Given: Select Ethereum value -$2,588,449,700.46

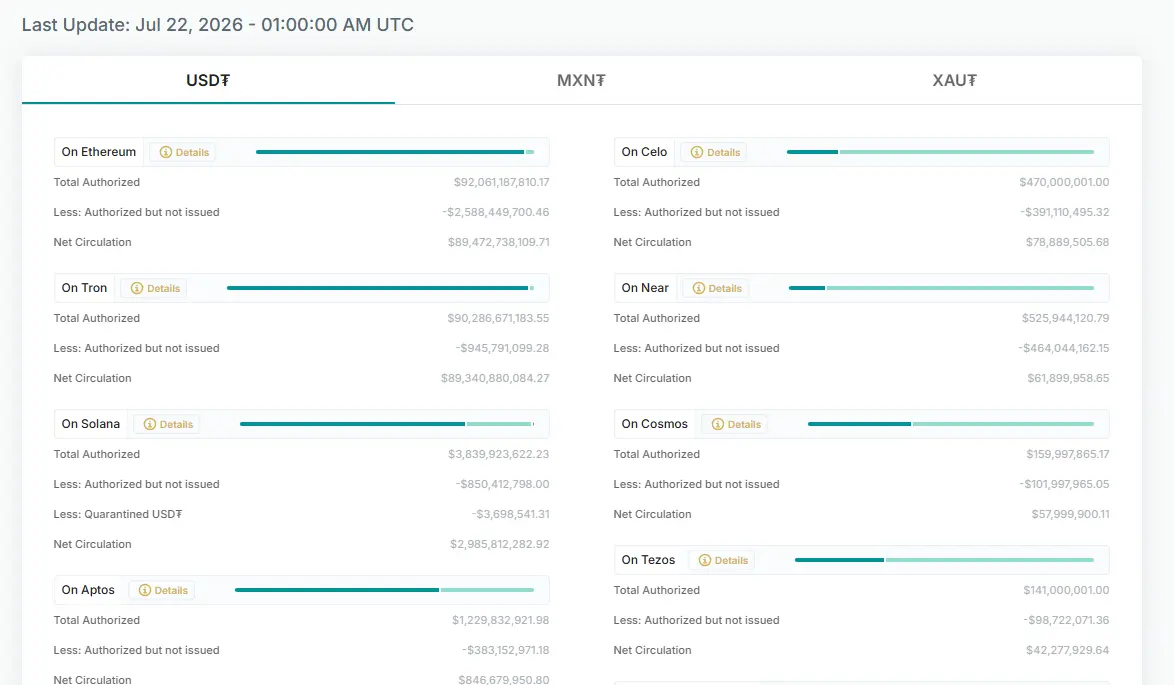Looking at the screenshot, I should [496, 213].
